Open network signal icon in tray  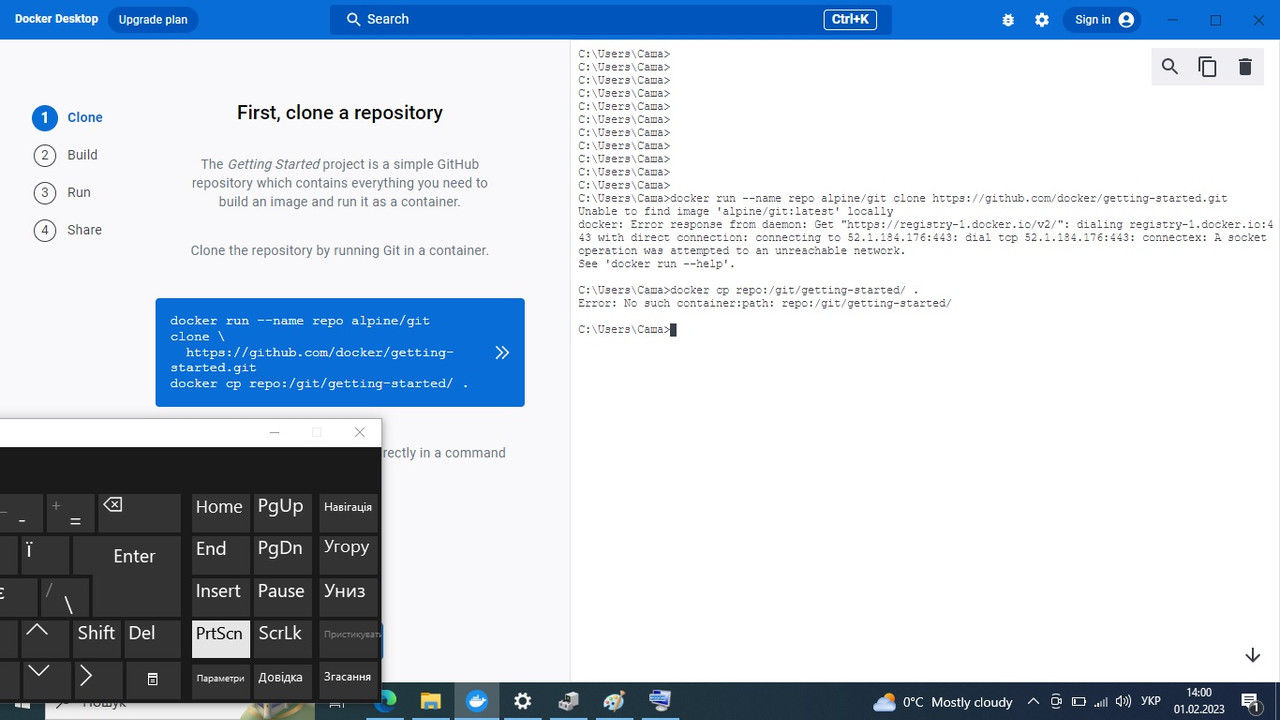pos(1101,702)
